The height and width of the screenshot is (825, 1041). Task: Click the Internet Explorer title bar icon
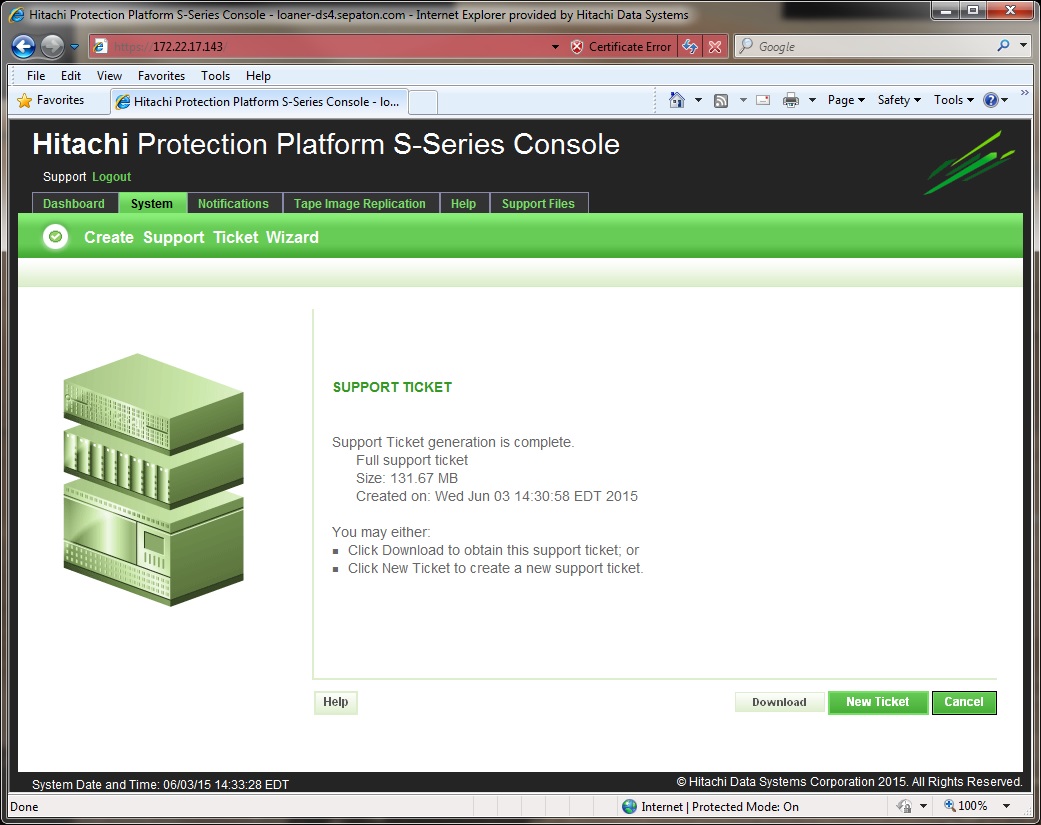click(x=17, y=15)
